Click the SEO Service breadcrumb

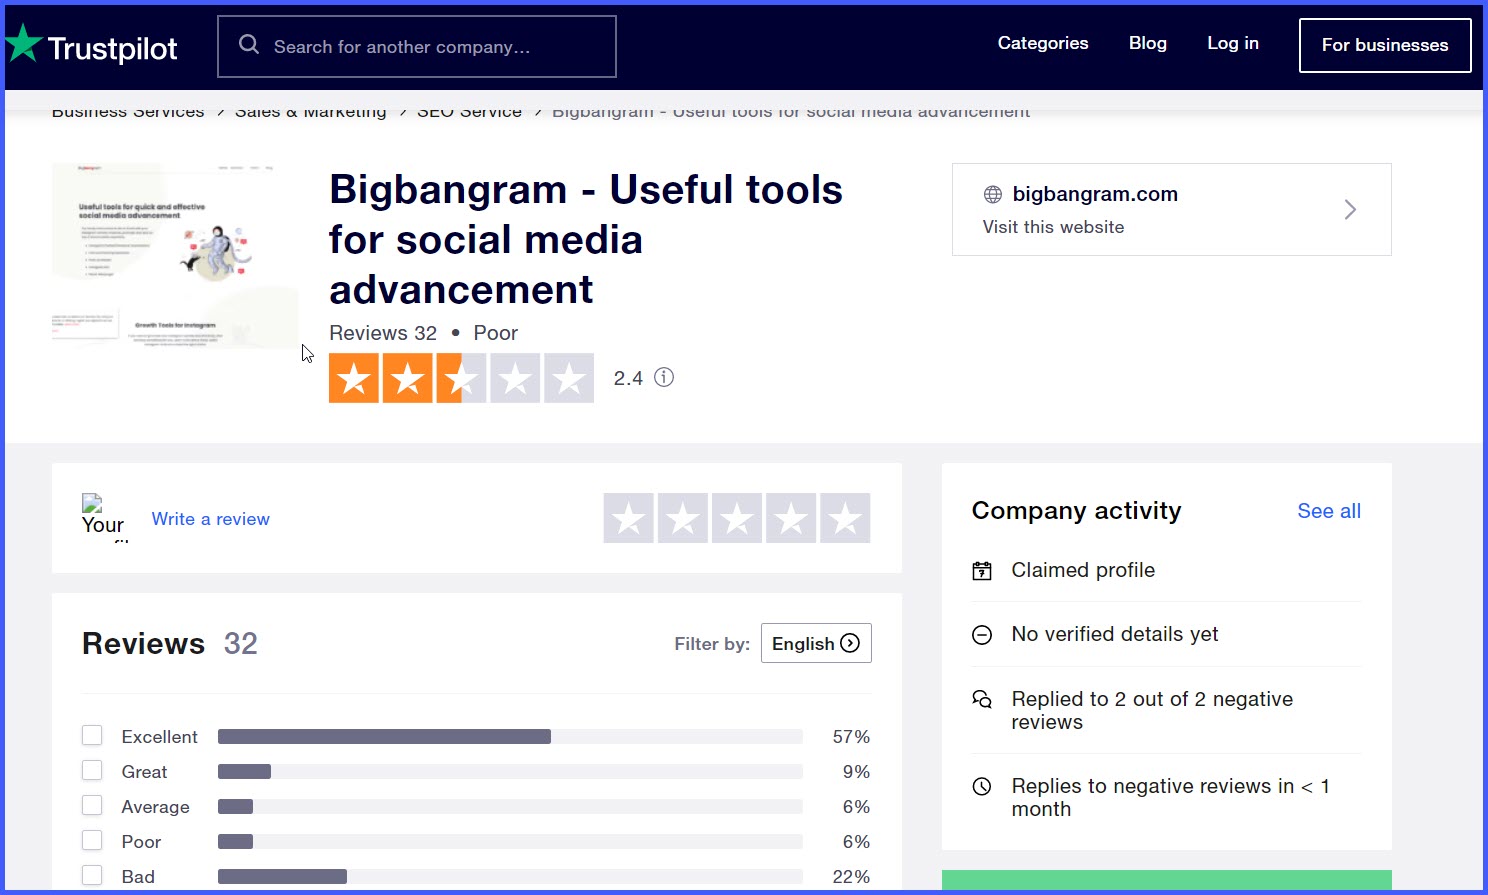tap(469, 112)
